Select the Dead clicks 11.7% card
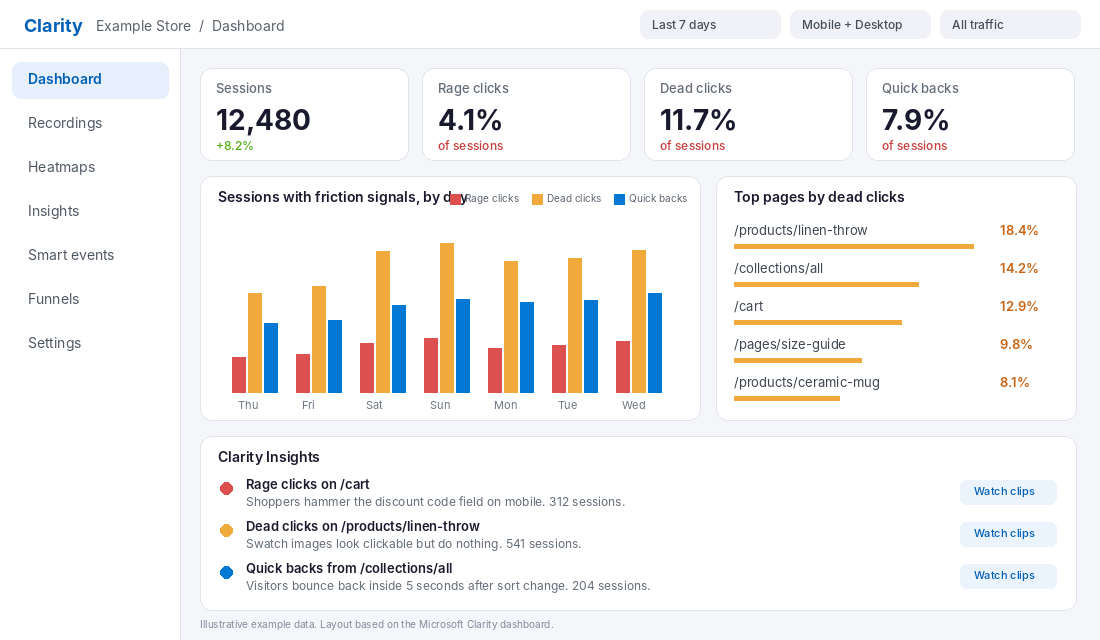 click(749, 114)
